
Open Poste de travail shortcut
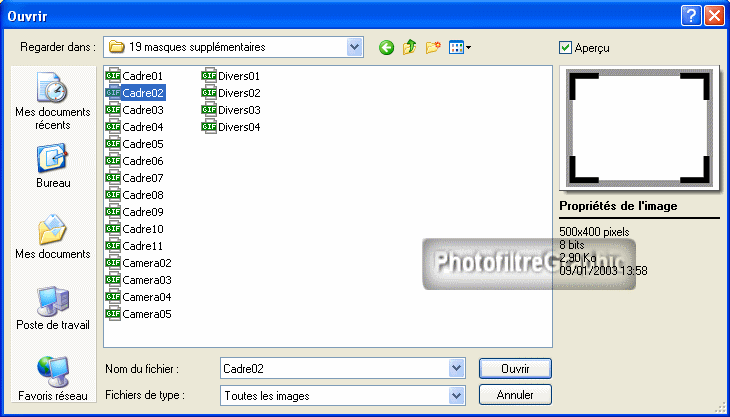[53, 308]
